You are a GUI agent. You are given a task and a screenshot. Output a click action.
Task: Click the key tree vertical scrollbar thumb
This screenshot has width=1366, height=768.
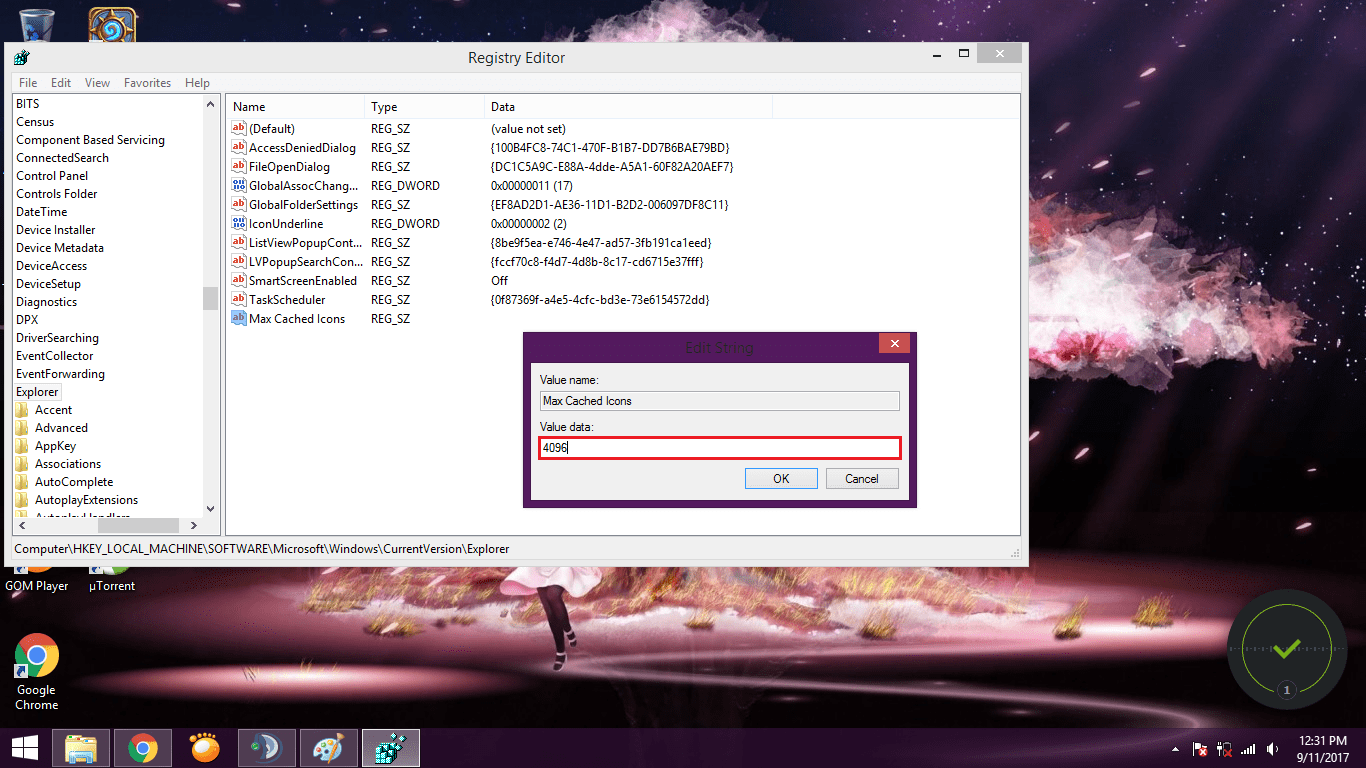tap(210, 298)
